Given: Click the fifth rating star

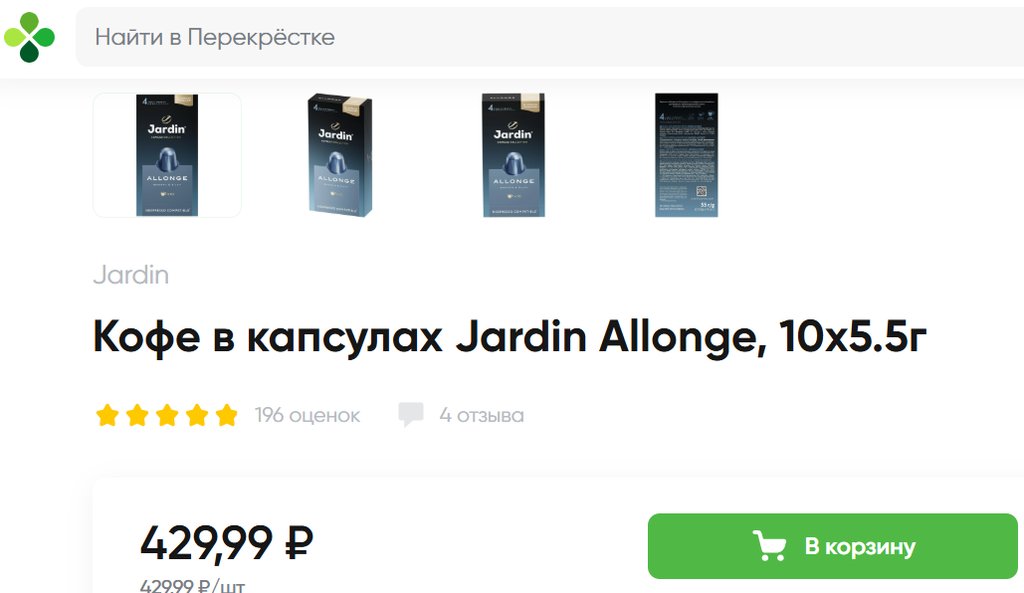Looking at the screenshot, I should click(x=227, y=415).
